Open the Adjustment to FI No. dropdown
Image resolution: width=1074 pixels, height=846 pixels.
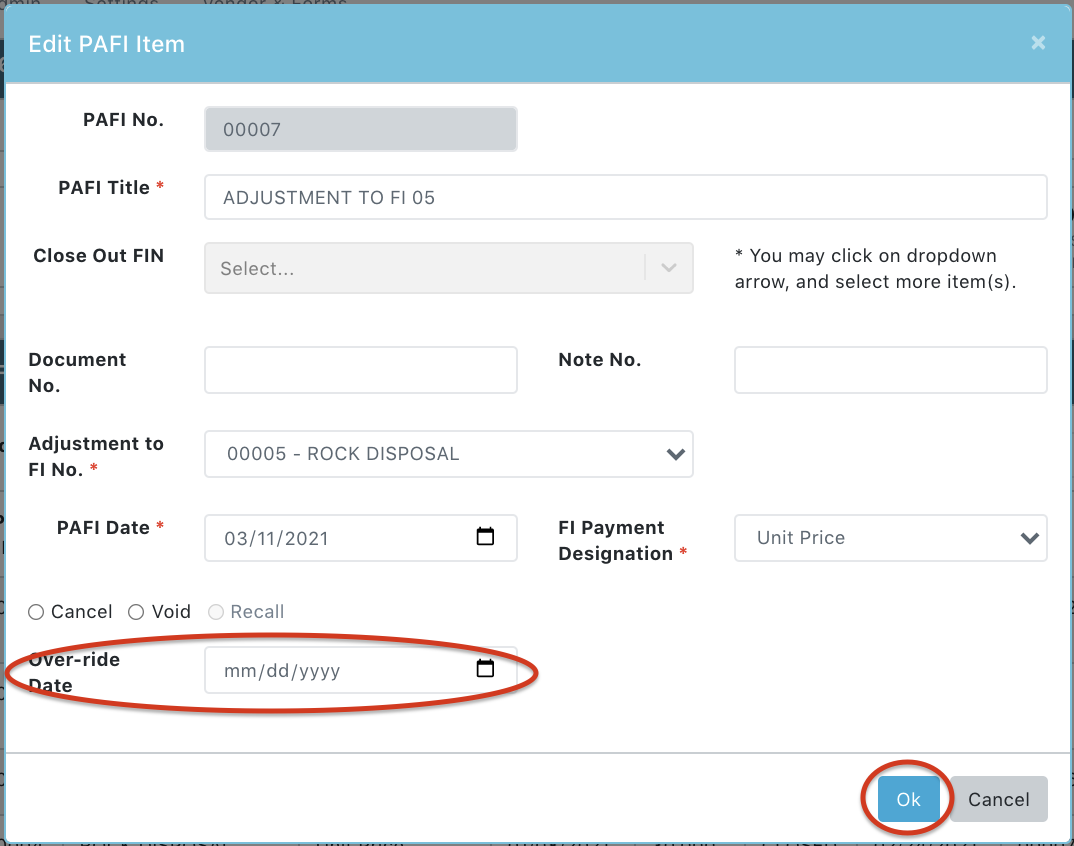coord(448,454)
